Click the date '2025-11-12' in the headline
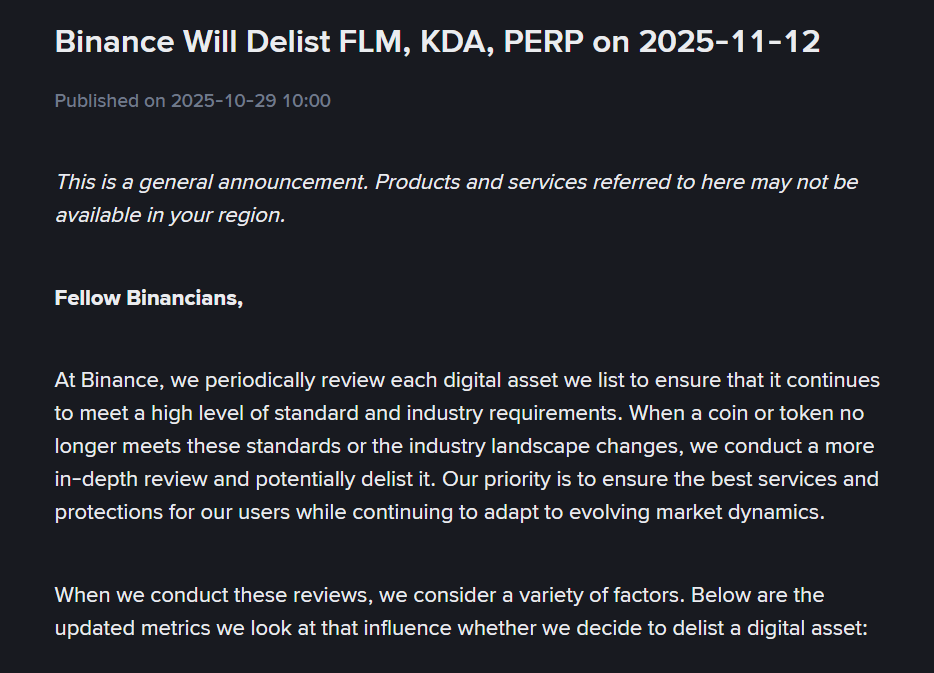This screenshot has width=934, height=673. coord(729,42)
